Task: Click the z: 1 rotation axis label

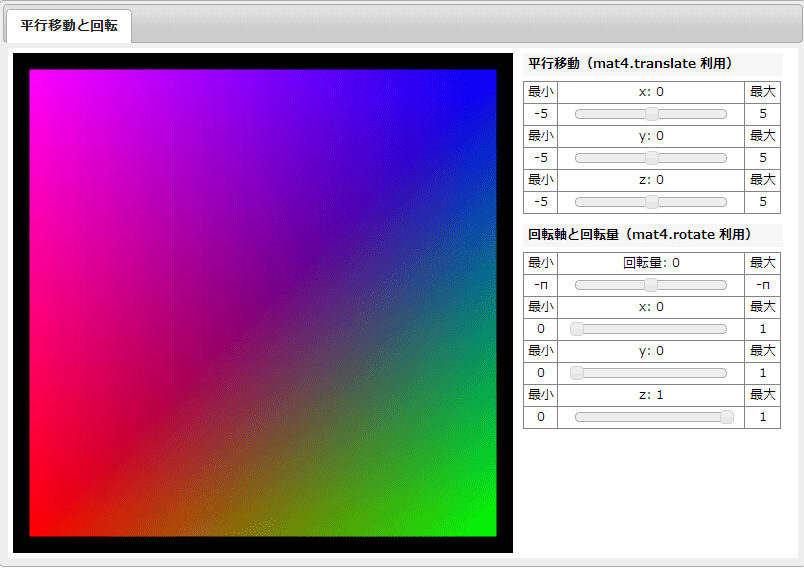Action: (x=651, y=395)
